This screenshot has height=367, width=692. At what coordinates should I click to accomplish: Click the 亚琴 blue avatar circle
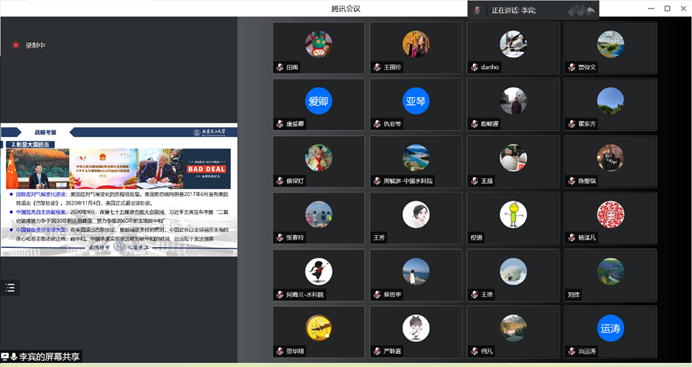pyautogui.click(x=416, y=101)
